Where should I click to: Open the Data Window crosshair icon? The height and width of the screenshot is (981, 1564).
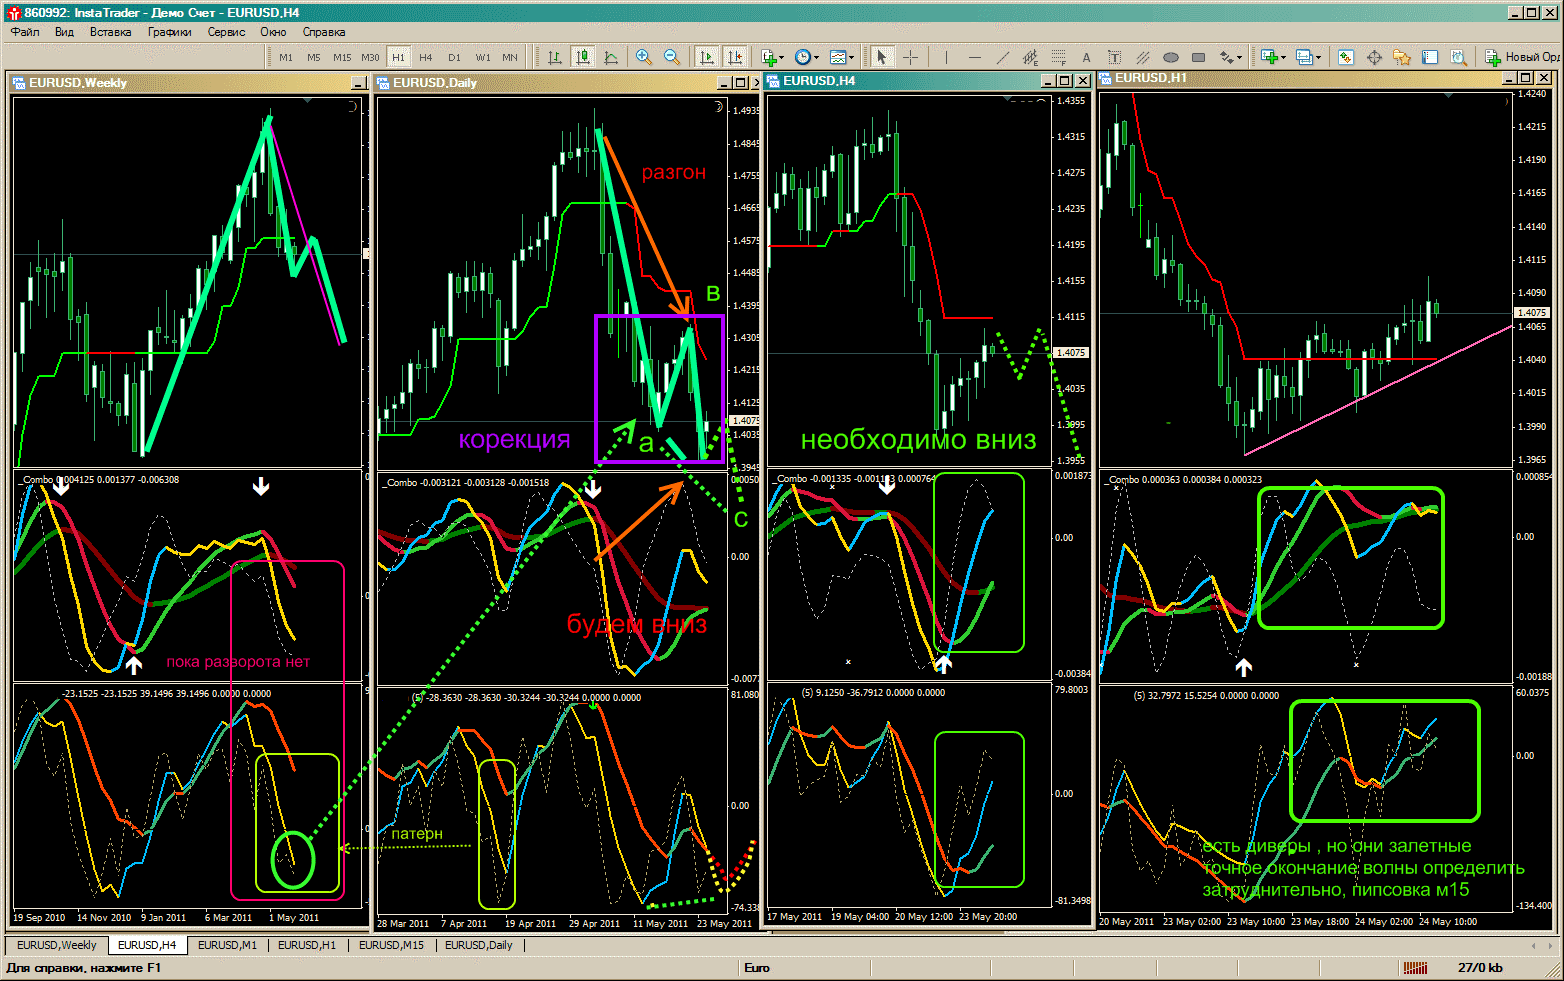coord(1374,57)
